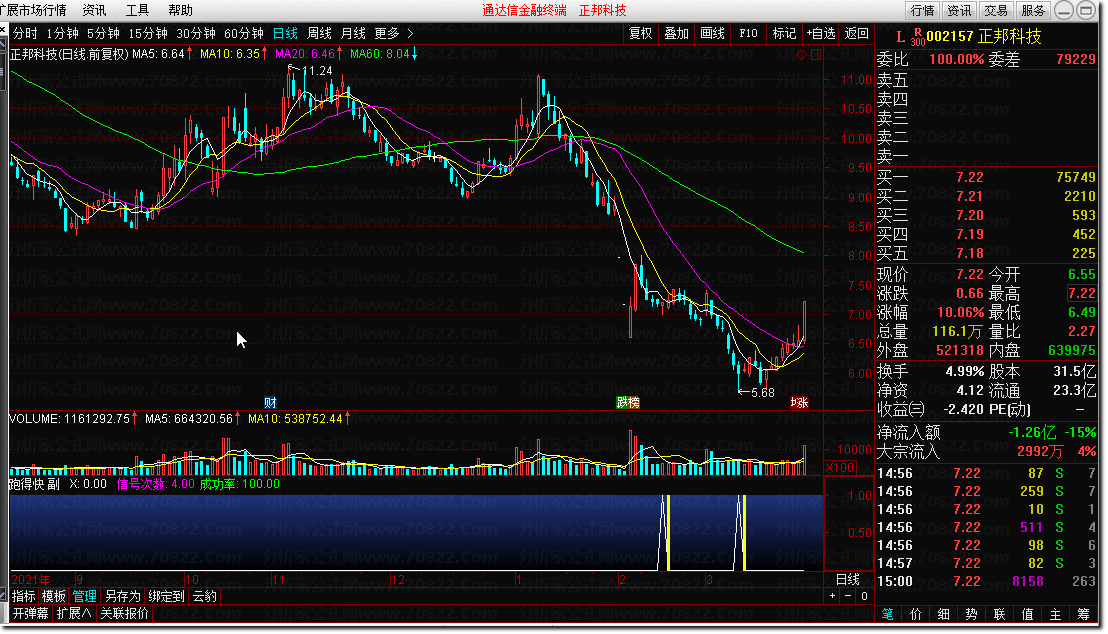Select the 5分钟 period

click(x=103, y=33)
